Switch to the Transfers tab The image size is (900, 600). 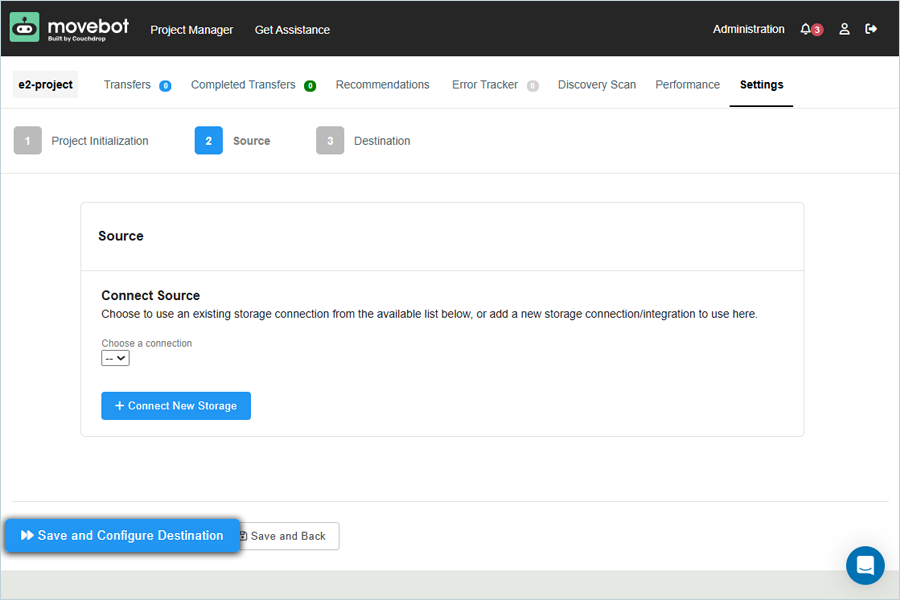[127, 85]
